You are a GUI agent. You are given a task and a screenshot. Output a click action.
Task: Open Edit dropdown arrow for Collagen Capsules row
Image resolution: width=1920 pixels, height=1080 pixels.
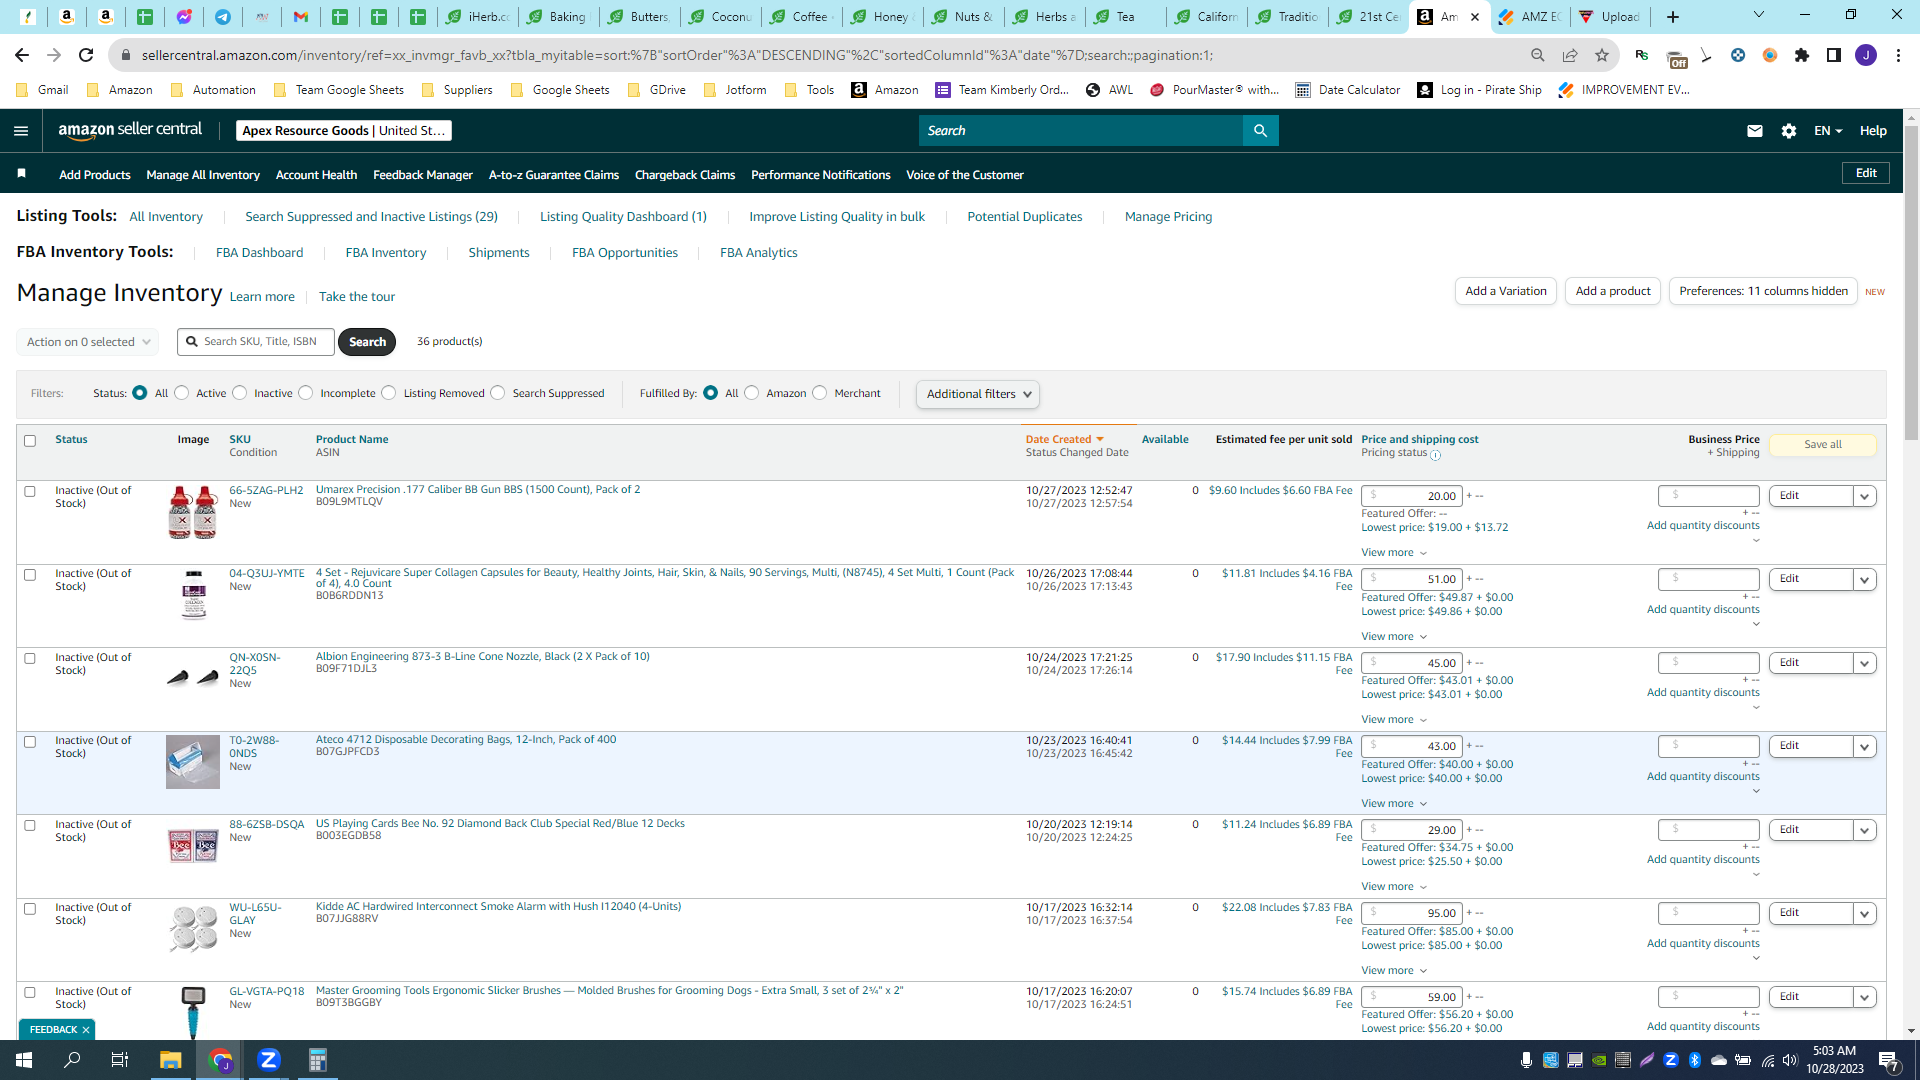pos(1865,580)
